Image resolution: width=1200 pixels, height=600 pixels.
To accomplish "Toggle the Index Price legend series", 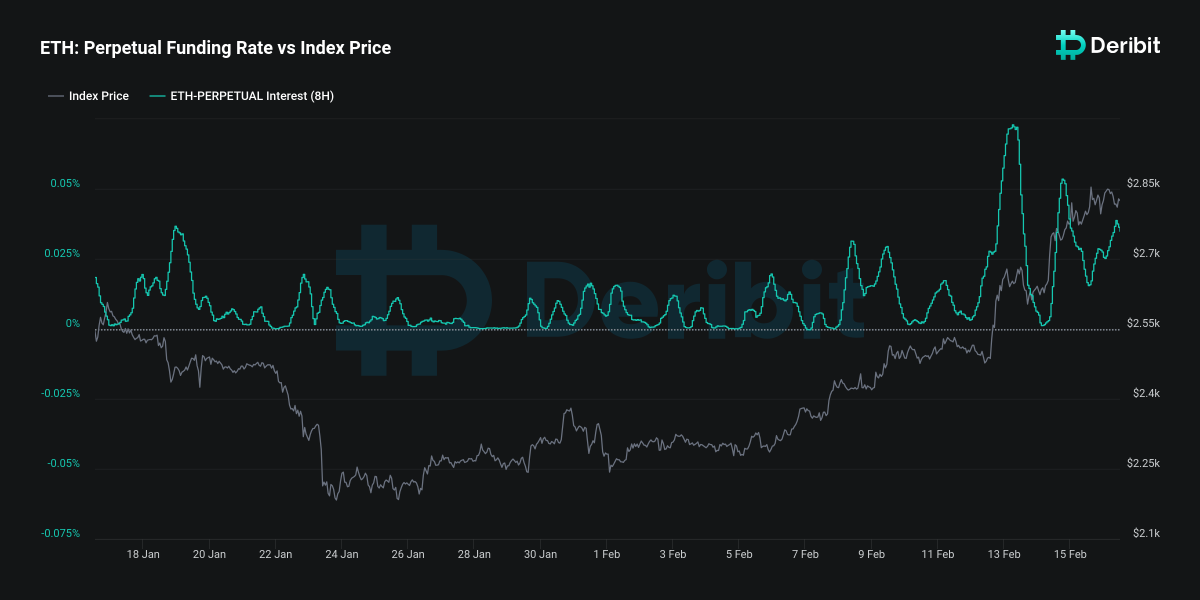I will 98,96.
